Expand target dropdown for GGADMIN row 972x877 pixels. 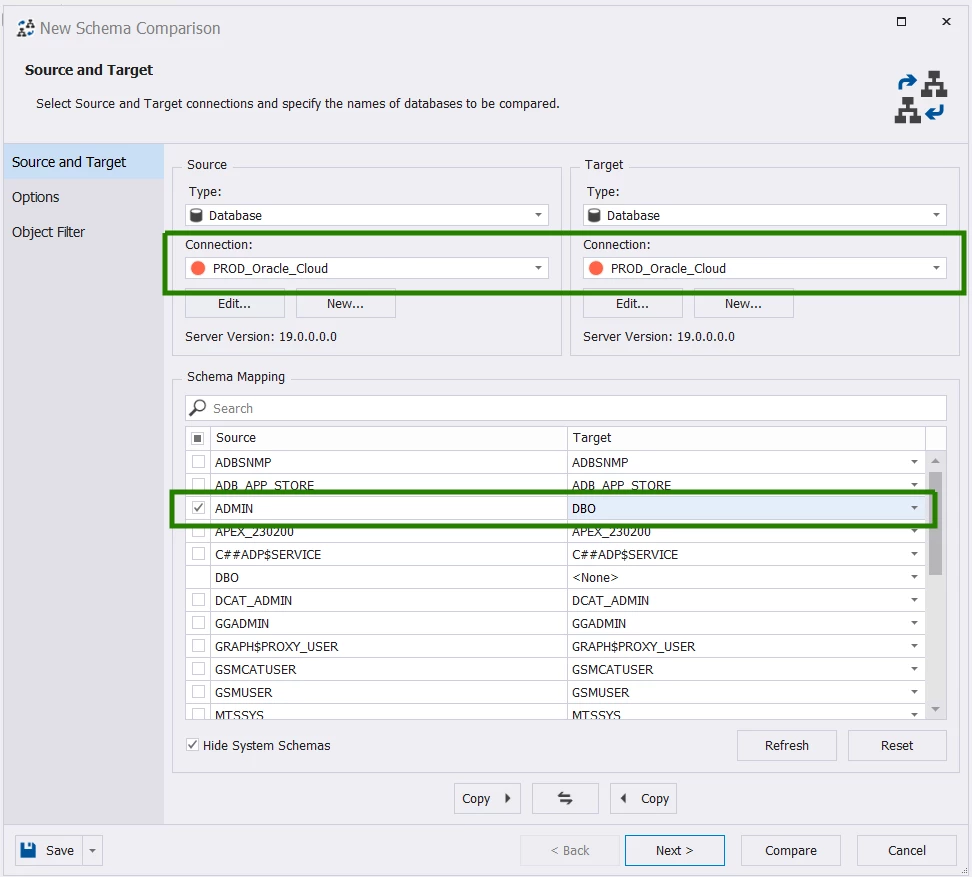[x=914, y=623]
